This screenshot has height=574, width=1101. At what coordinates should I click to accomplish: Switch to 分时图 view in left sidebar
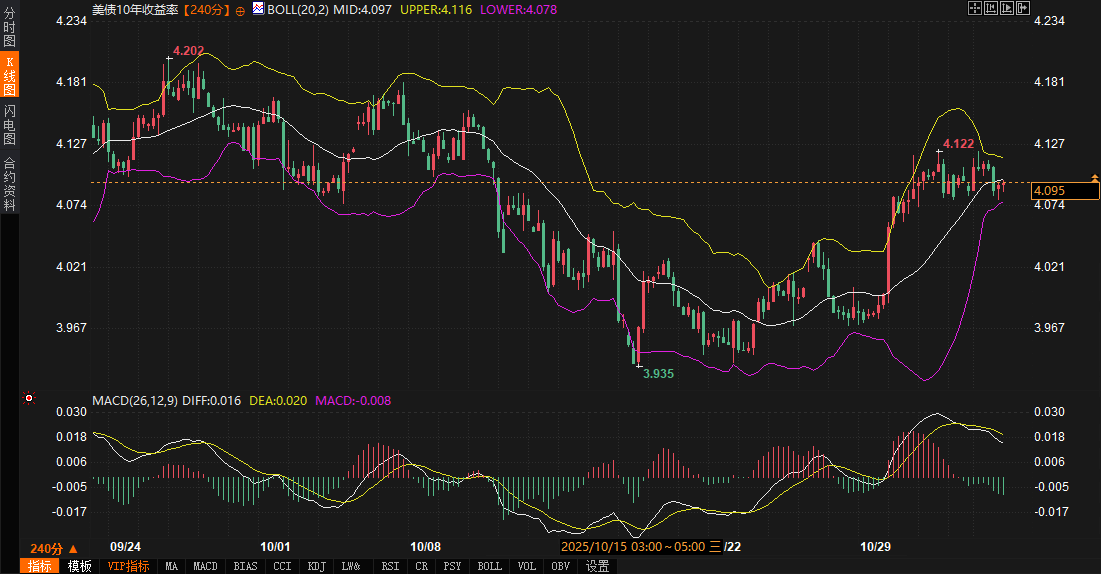click(x=10, y=28)
